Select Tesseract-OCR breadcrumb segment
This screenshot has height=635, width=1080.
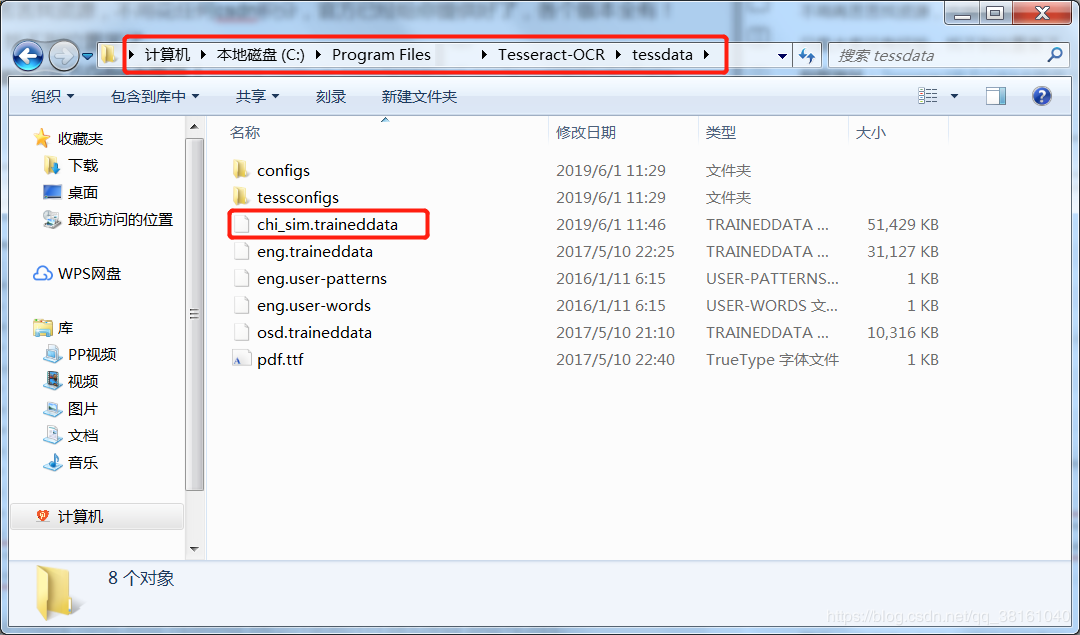[551, 55]
